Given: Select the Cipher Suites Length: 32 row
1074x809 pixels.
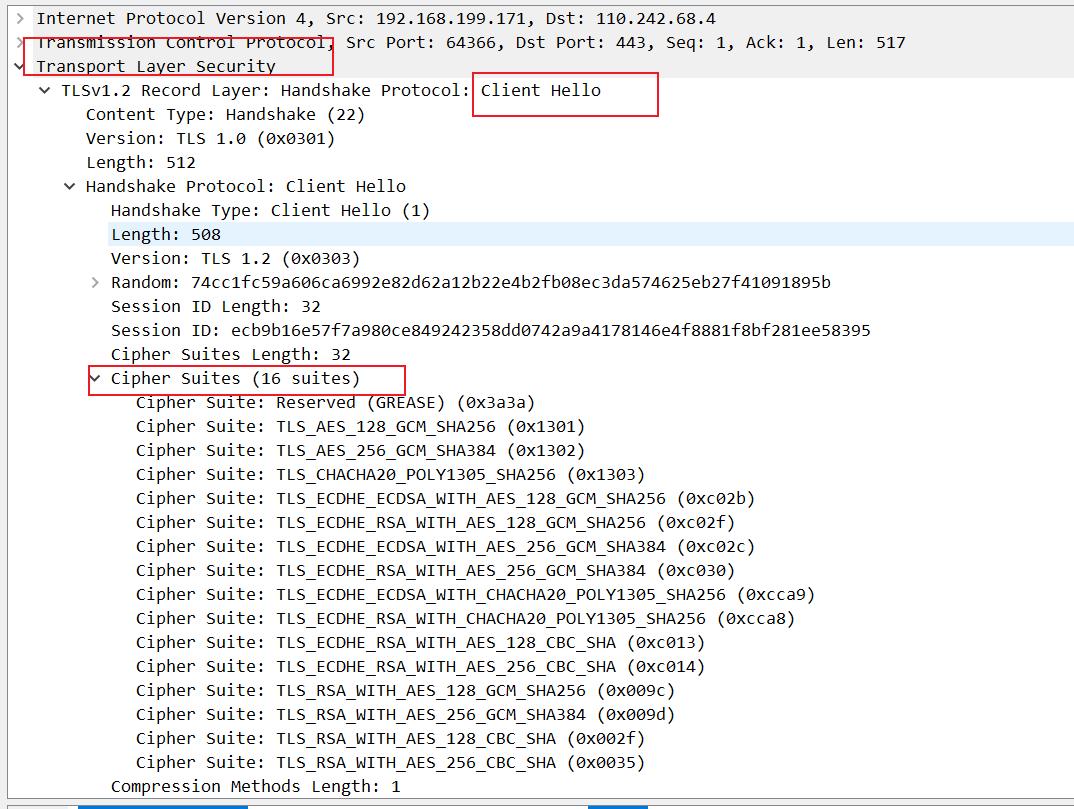Looking at the screenshot, I should (230, 354).
